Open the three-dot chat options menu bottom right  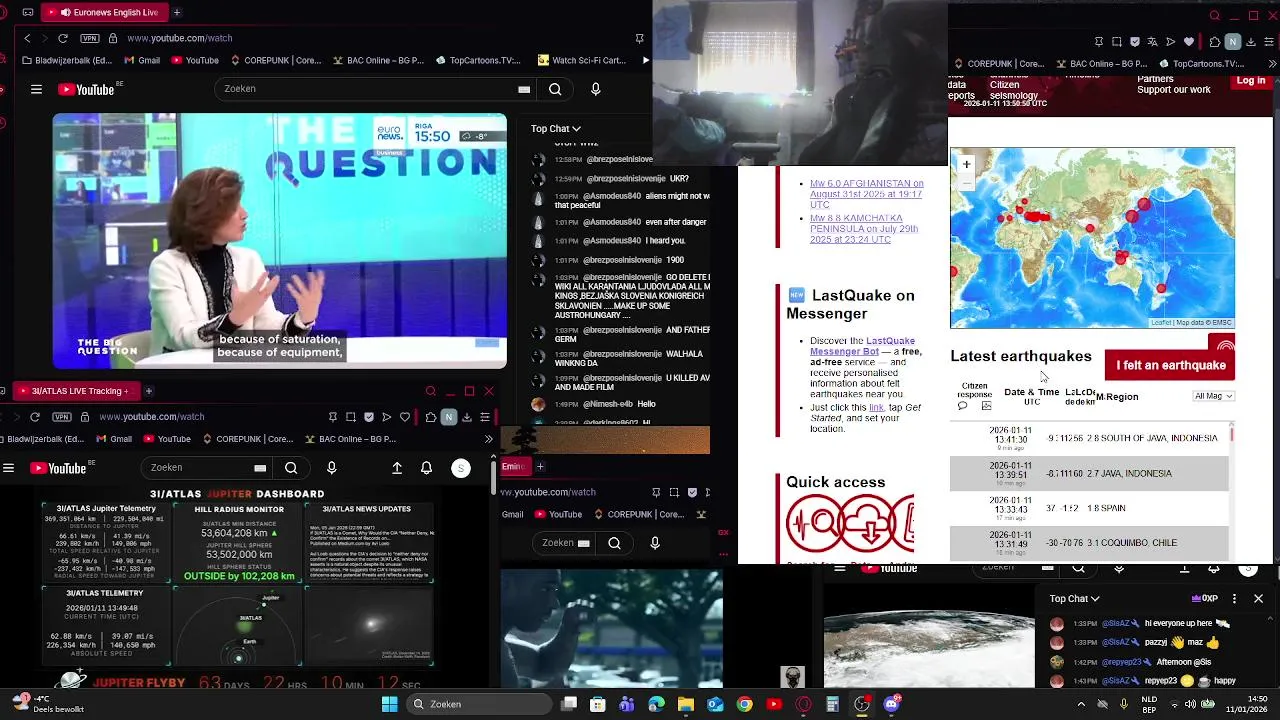click(1234, 599)
